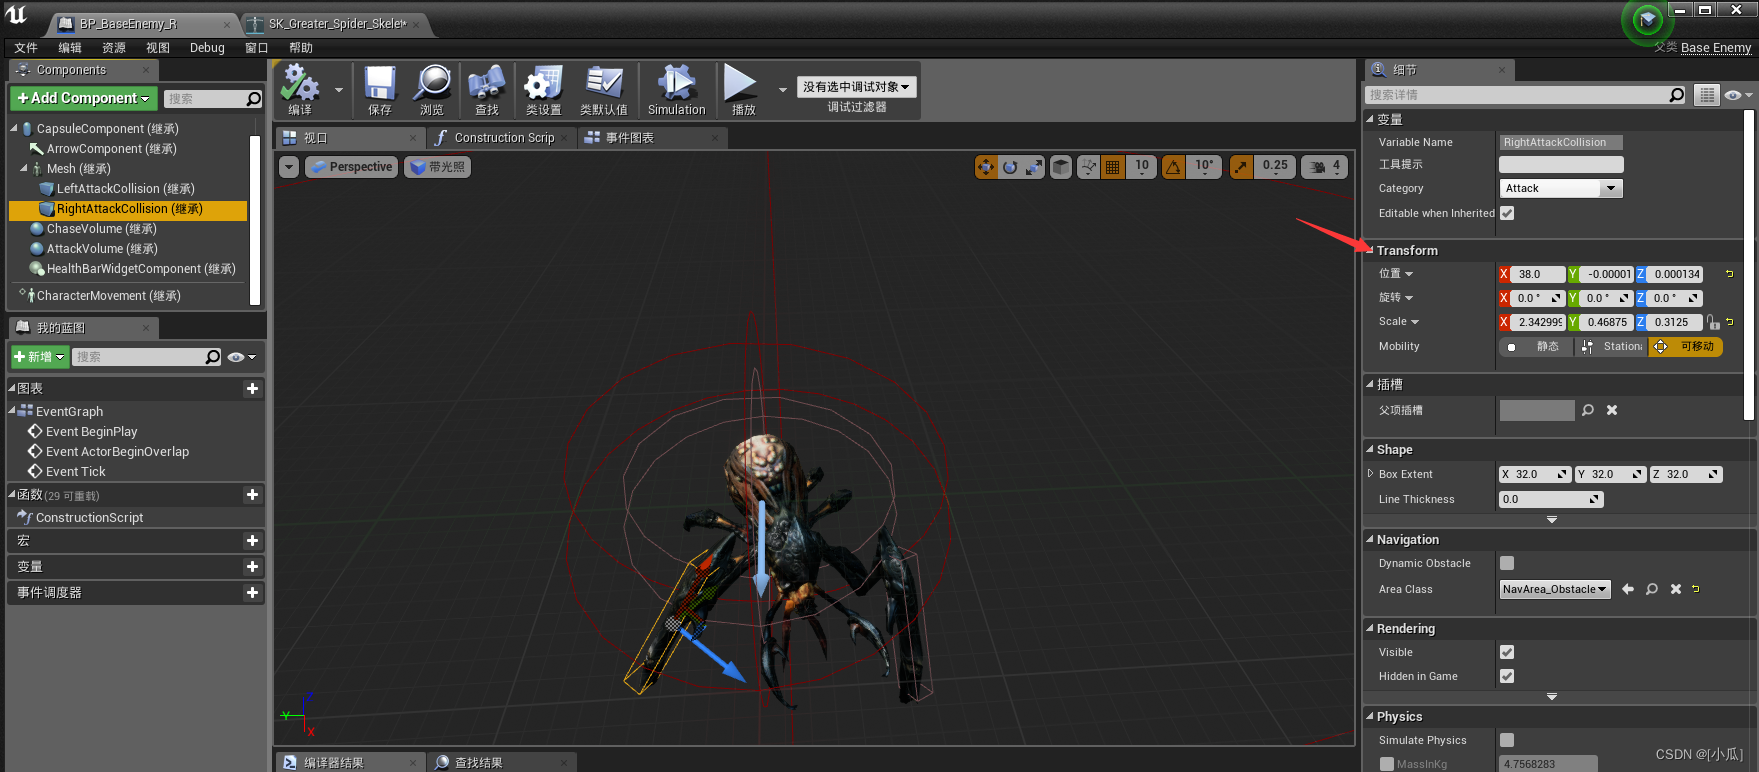
Task: Set Mobility to Static (静态)
Action: (1537, 347)
